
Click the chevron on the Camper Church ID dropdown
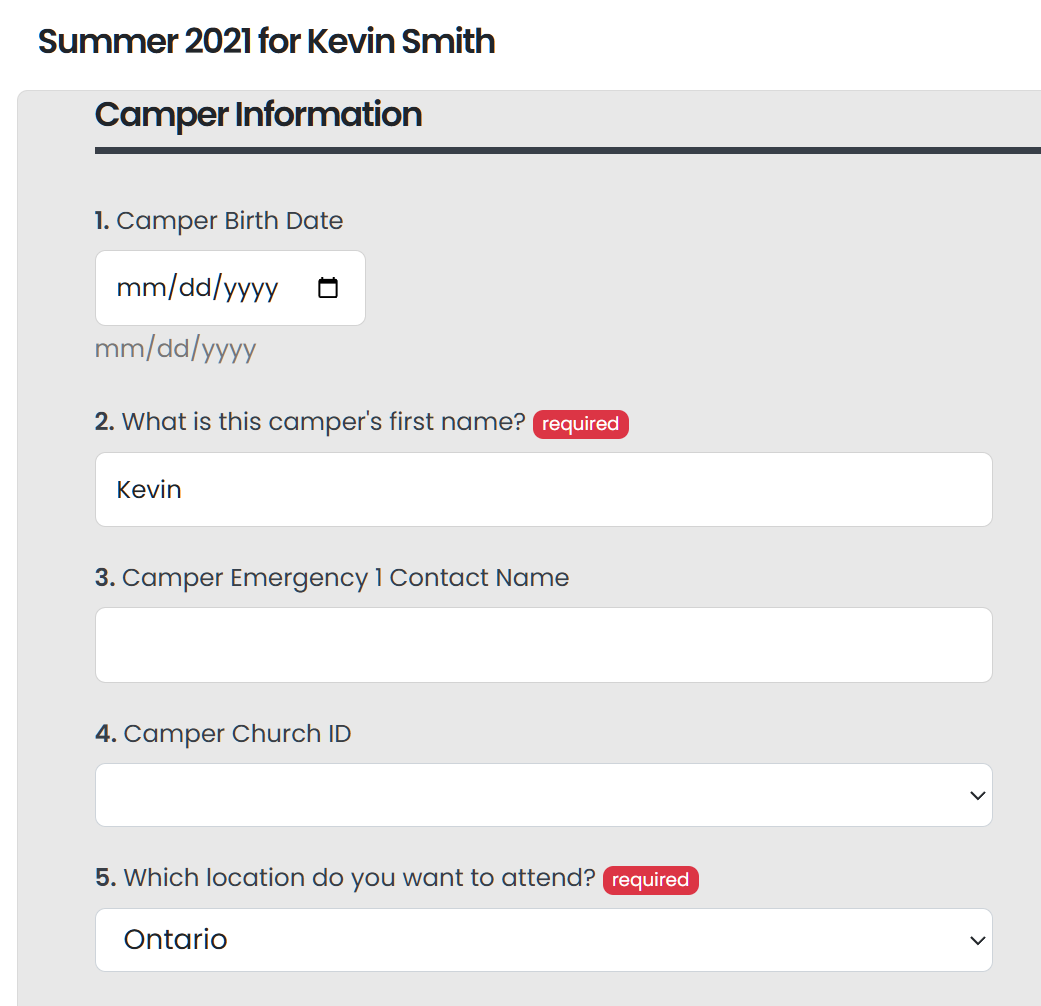coord(976,795)
